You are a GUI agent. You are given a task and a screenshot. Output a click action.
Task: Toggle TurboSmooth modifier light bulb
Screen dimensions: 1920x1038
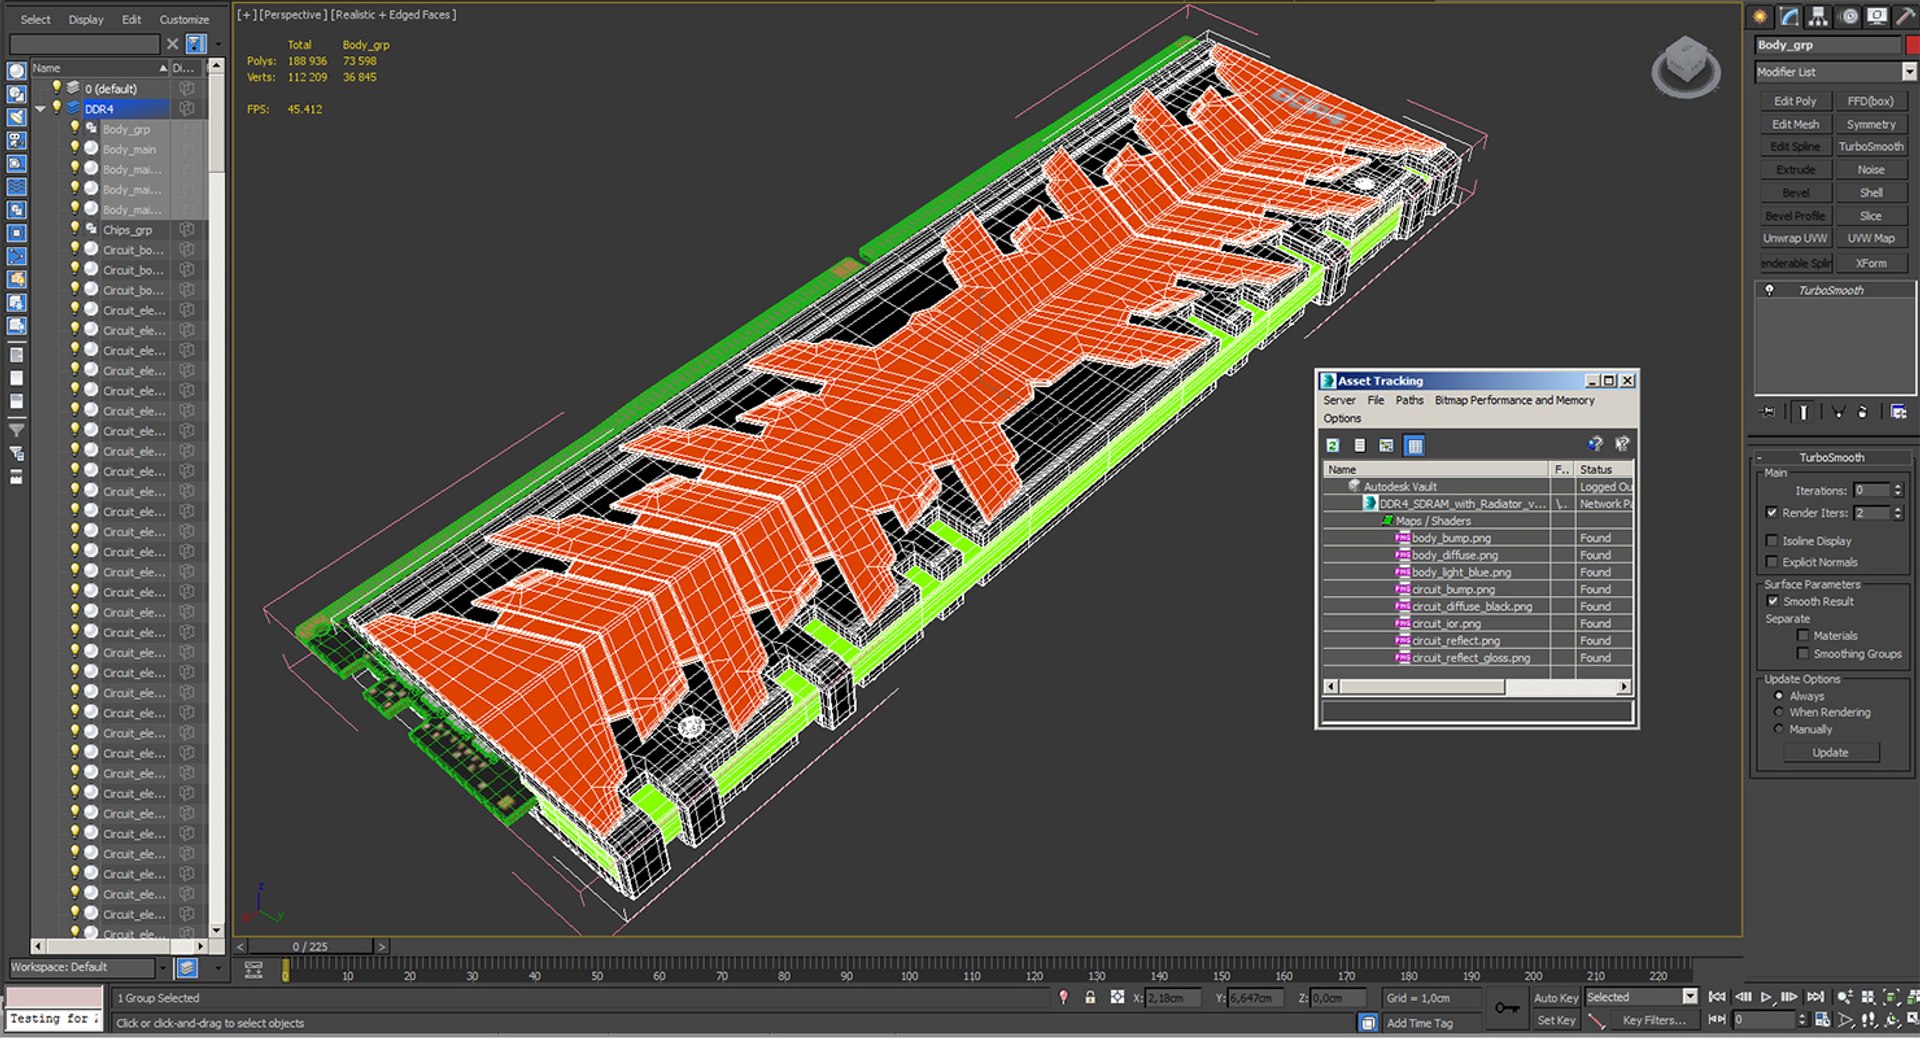(1769, 290)
